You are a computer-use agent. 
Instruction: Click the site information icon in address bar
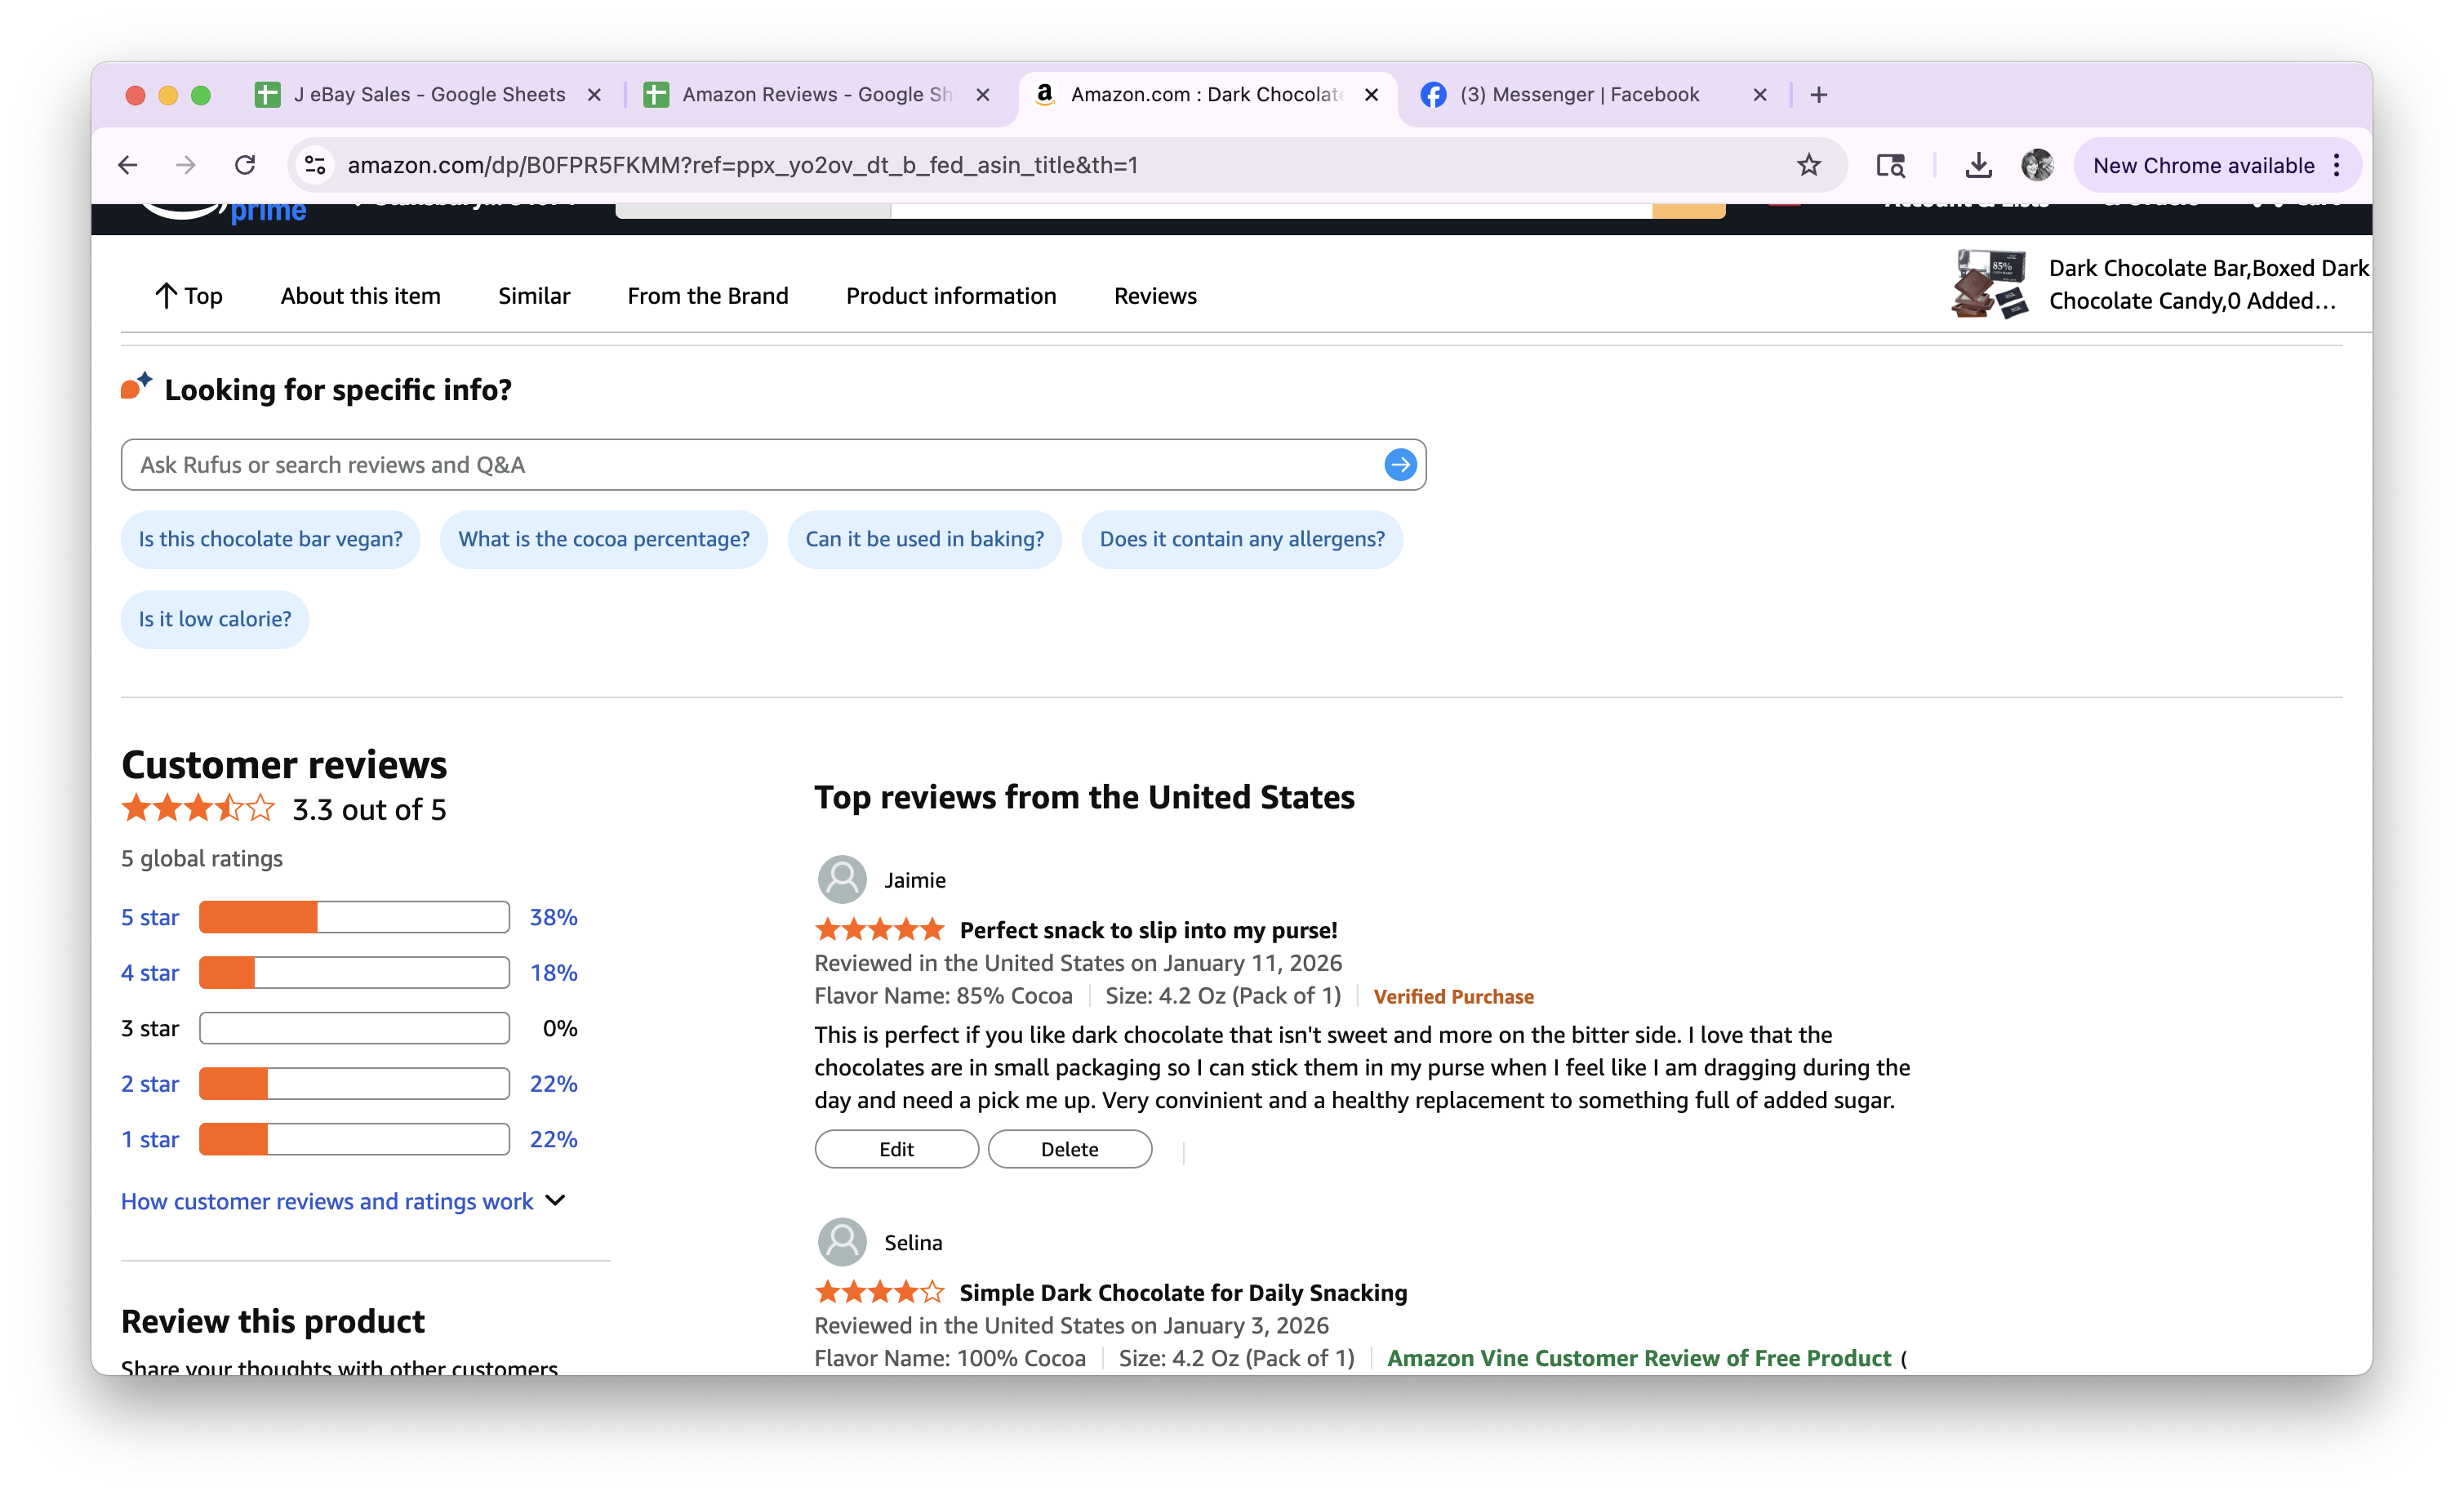pos(315,165)
